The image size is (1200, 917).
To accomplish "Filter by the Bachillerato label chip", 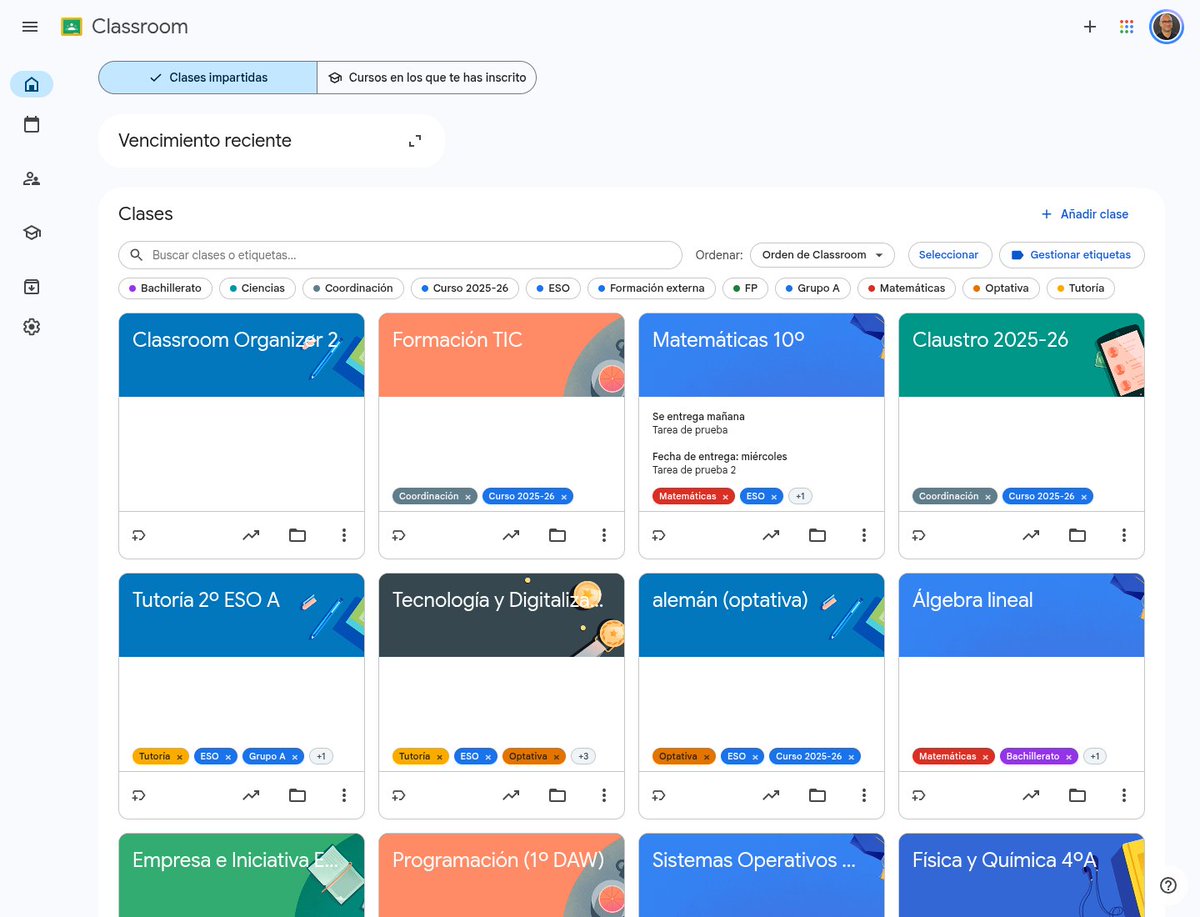I will (x=165, y=288).
